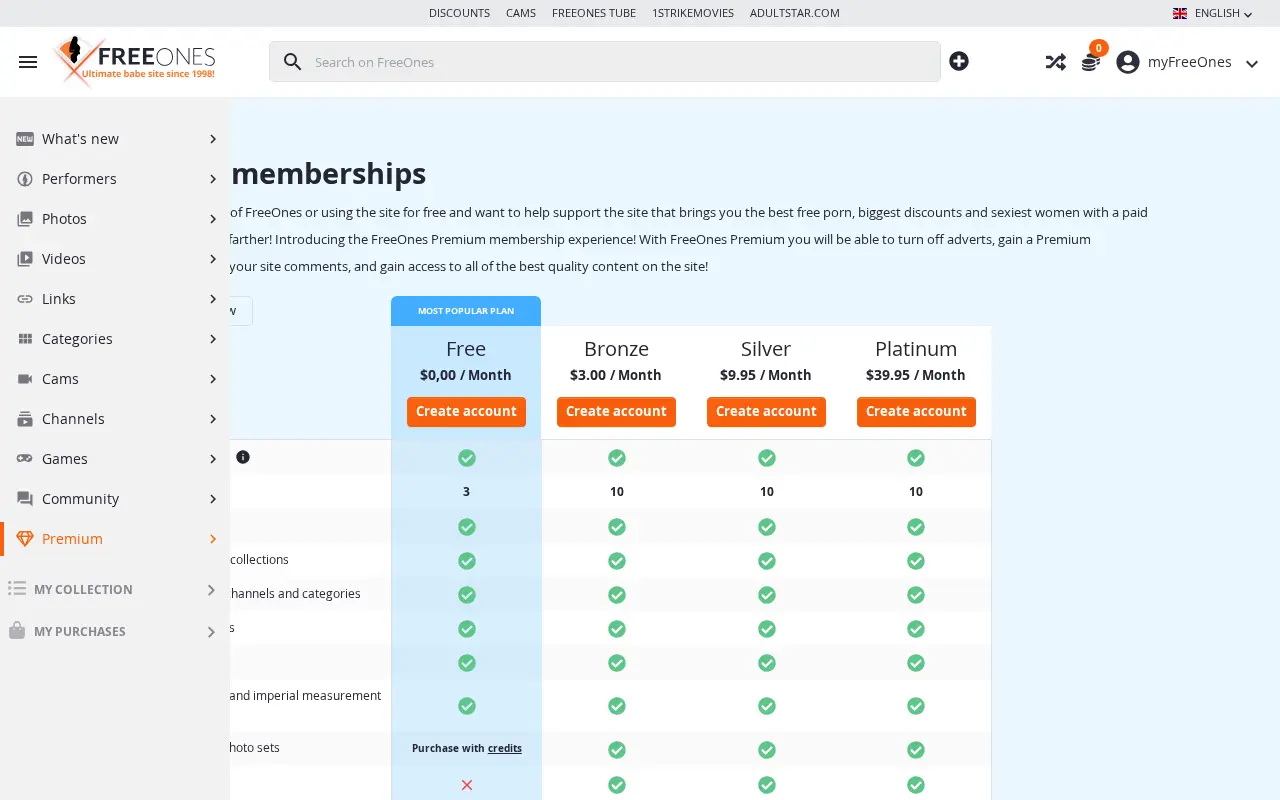Image resolution: width=1280 pixels, height=800 pixels.
Task: Click the Platinum $39.95 / Month price
Action: [x=916, y=375]
